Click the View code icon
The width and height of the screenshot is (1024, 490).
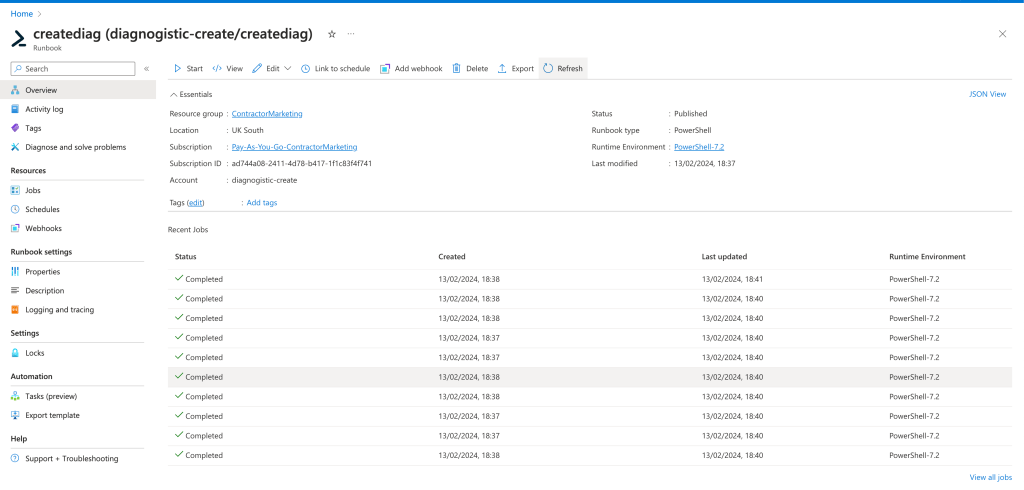217,69
